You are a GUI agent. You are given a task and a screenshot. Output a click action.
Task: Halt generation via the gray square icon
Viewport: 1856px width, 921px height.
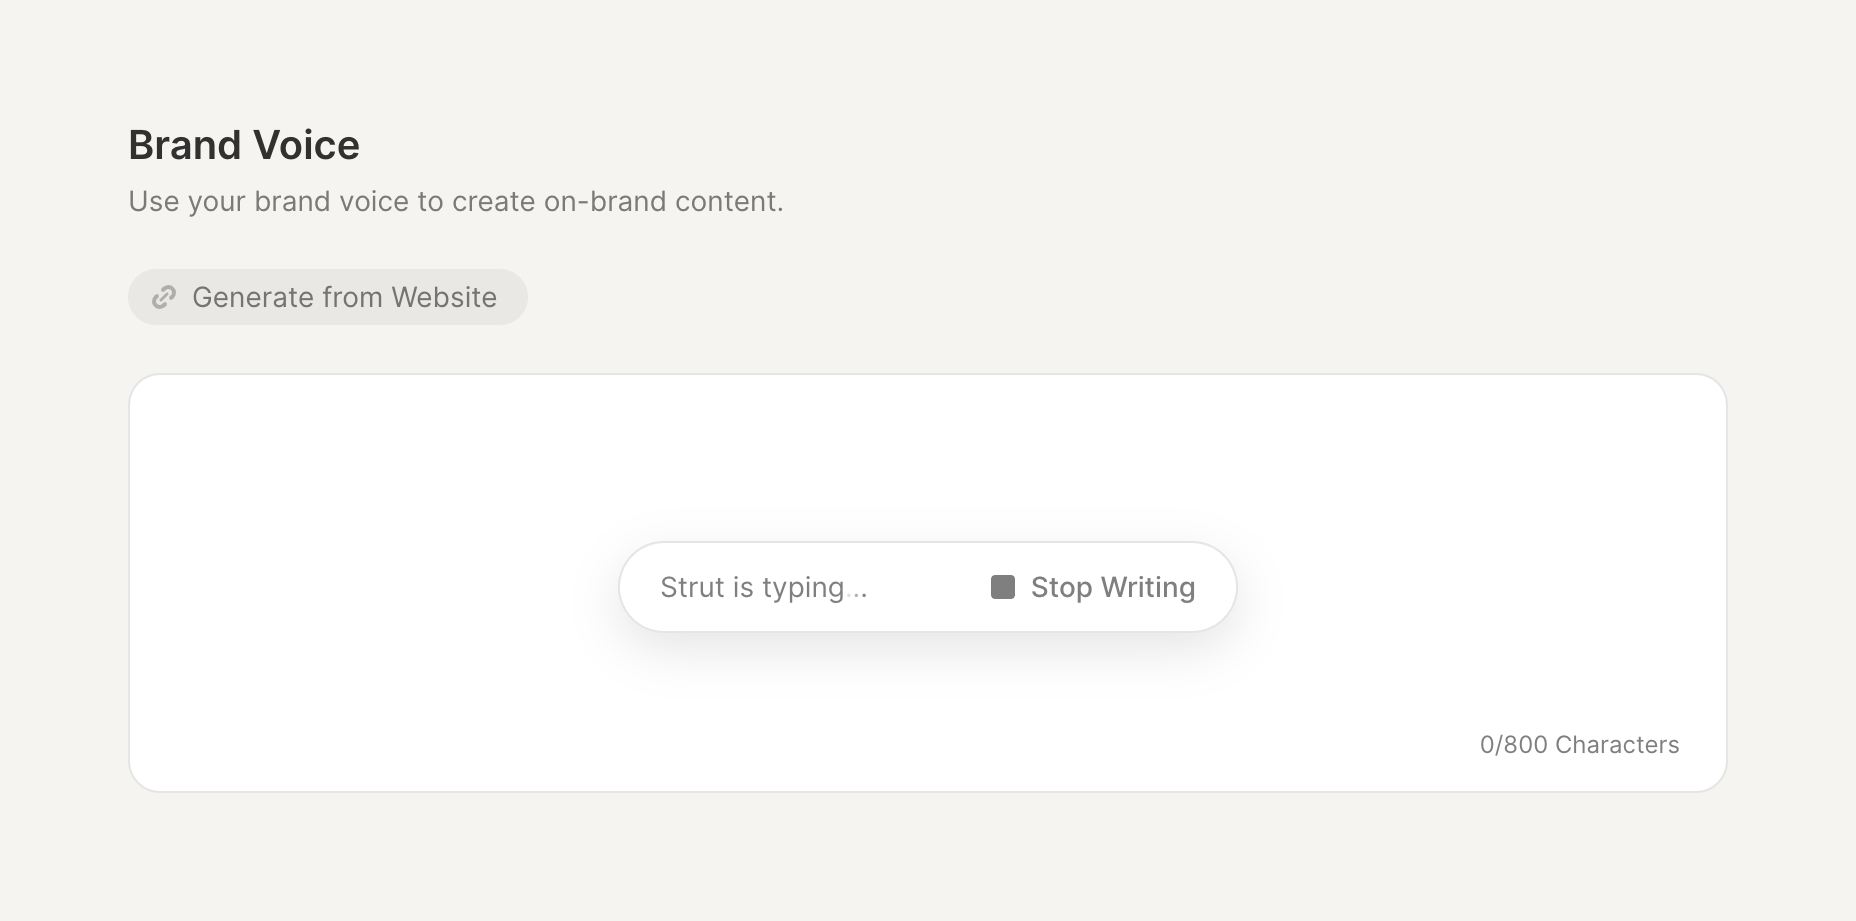coord(1002,587)
